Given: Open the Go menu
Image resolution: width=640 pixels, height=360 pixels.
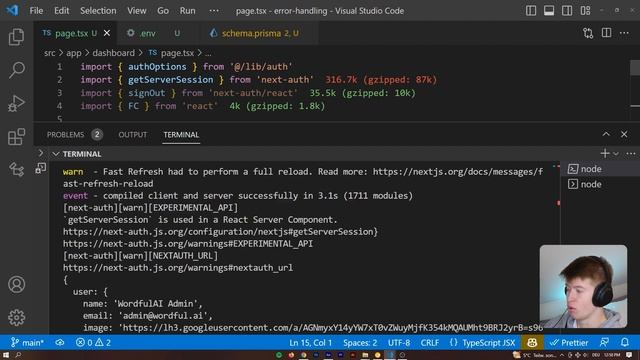Looking at the screenshot, I should click(163, 11).
